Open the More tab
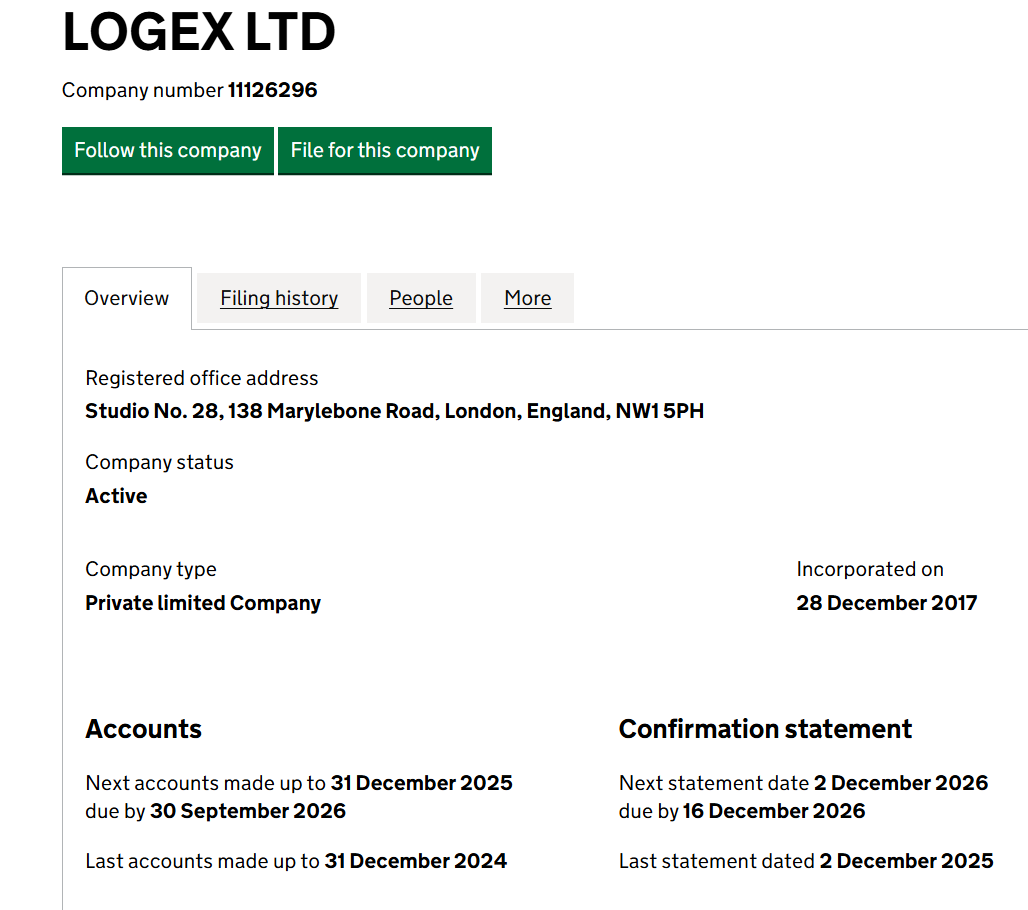The width and height of the screenshot is (1028, 910). pos(528,298)
